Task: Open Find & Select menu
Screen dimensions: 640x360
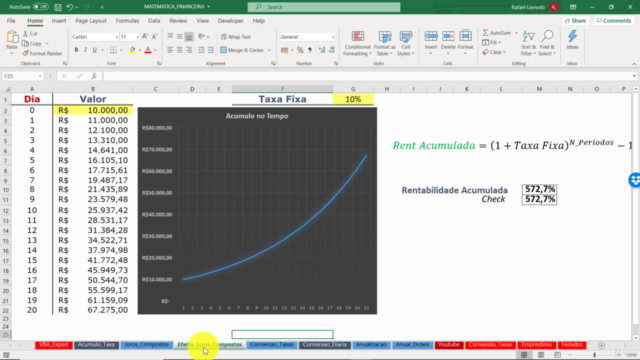Action: (547, 43)
